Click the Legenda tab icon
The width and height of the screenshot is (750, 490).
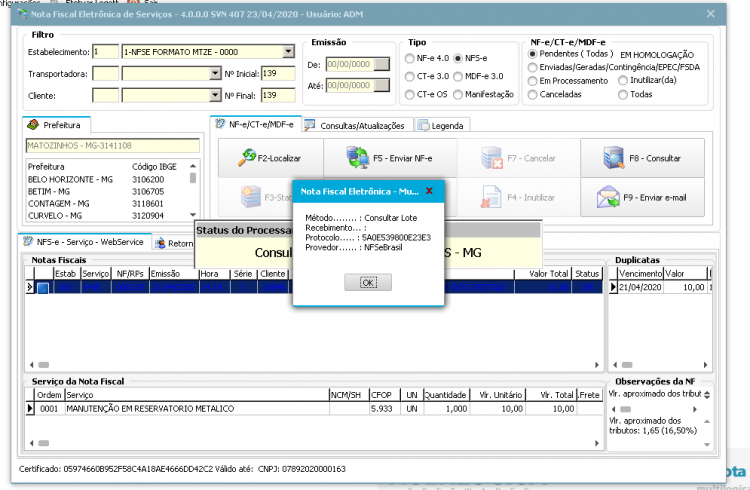pyautogui.click(x=423, y=125)
